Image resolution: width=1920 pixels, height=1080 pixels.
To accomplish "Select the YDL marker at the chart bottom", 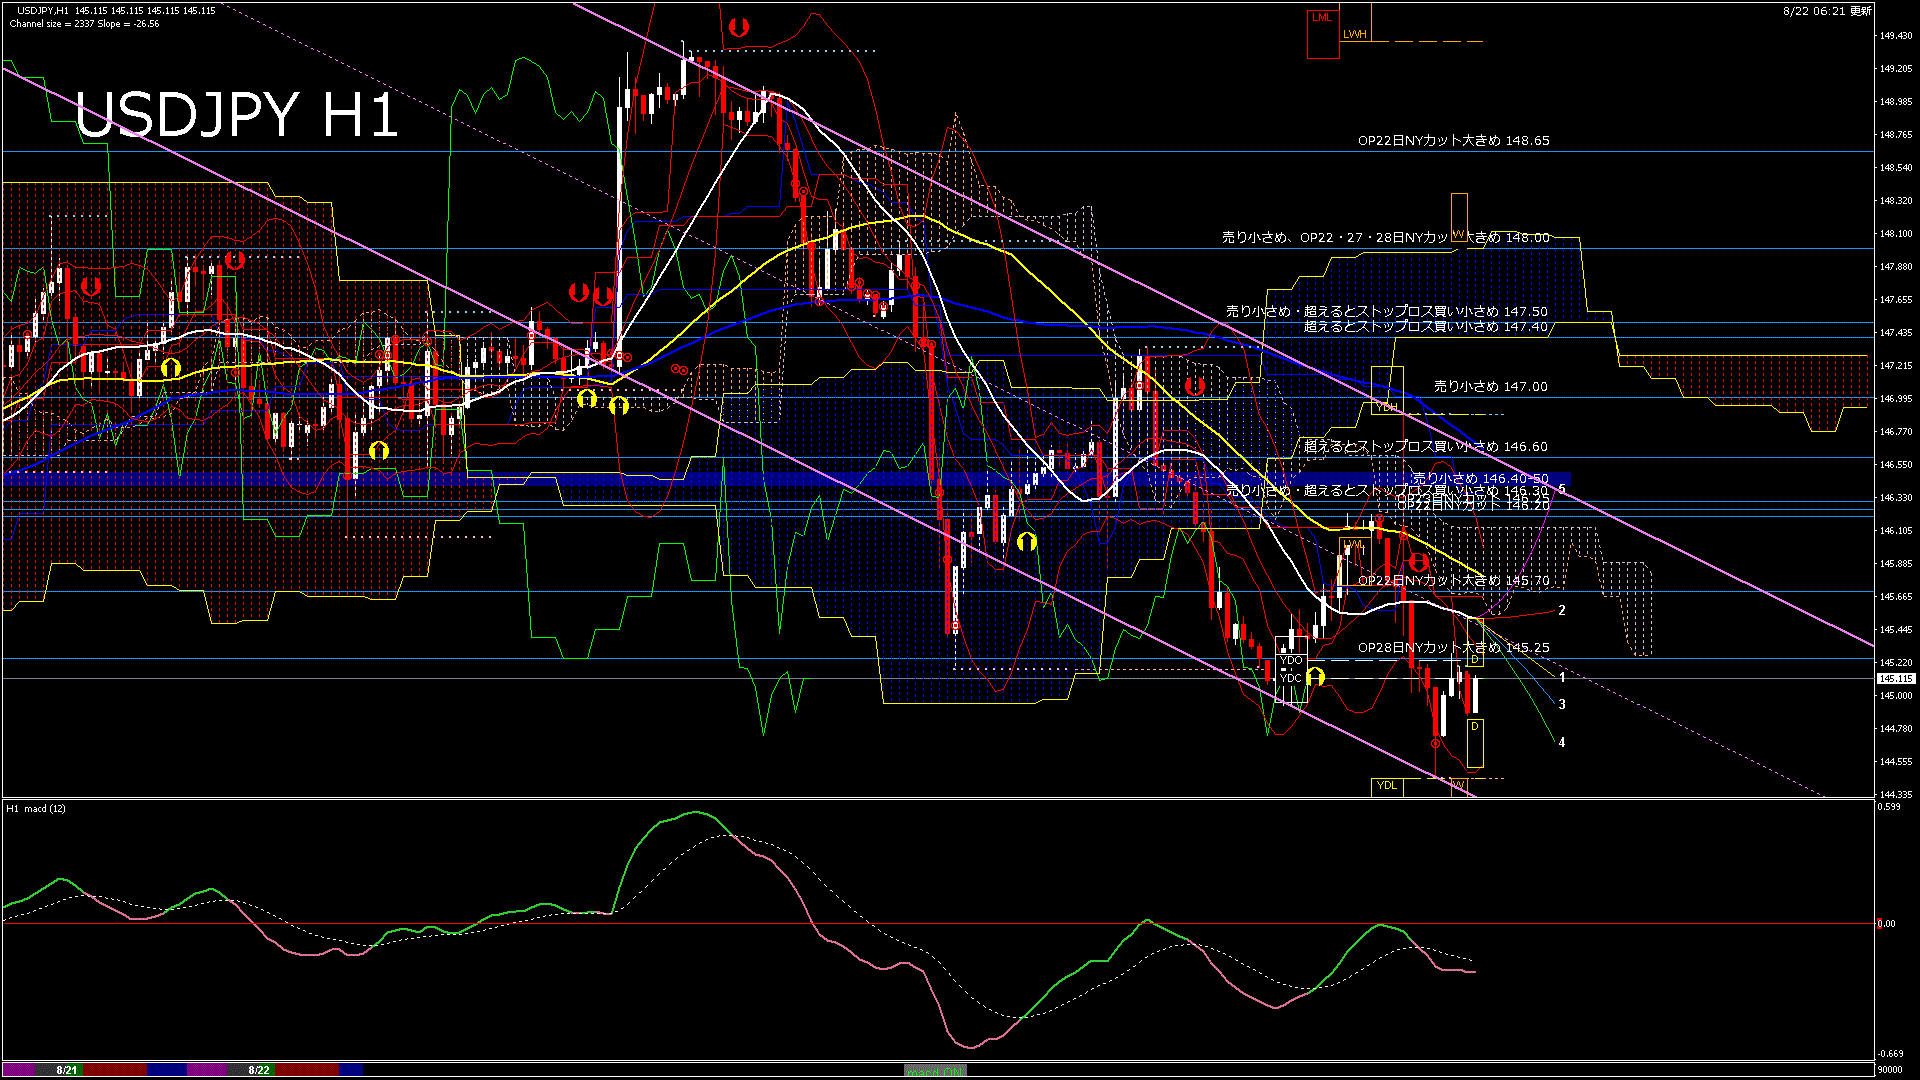I will pos(1386,786).
